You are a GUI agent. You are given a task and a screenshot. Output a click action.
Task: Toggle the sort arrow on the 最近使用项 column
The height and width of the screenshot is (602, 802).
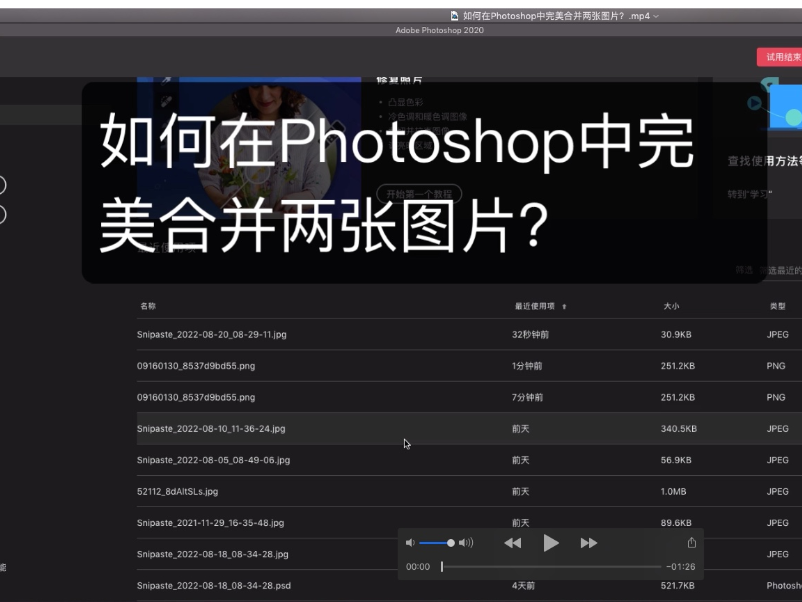566,306
